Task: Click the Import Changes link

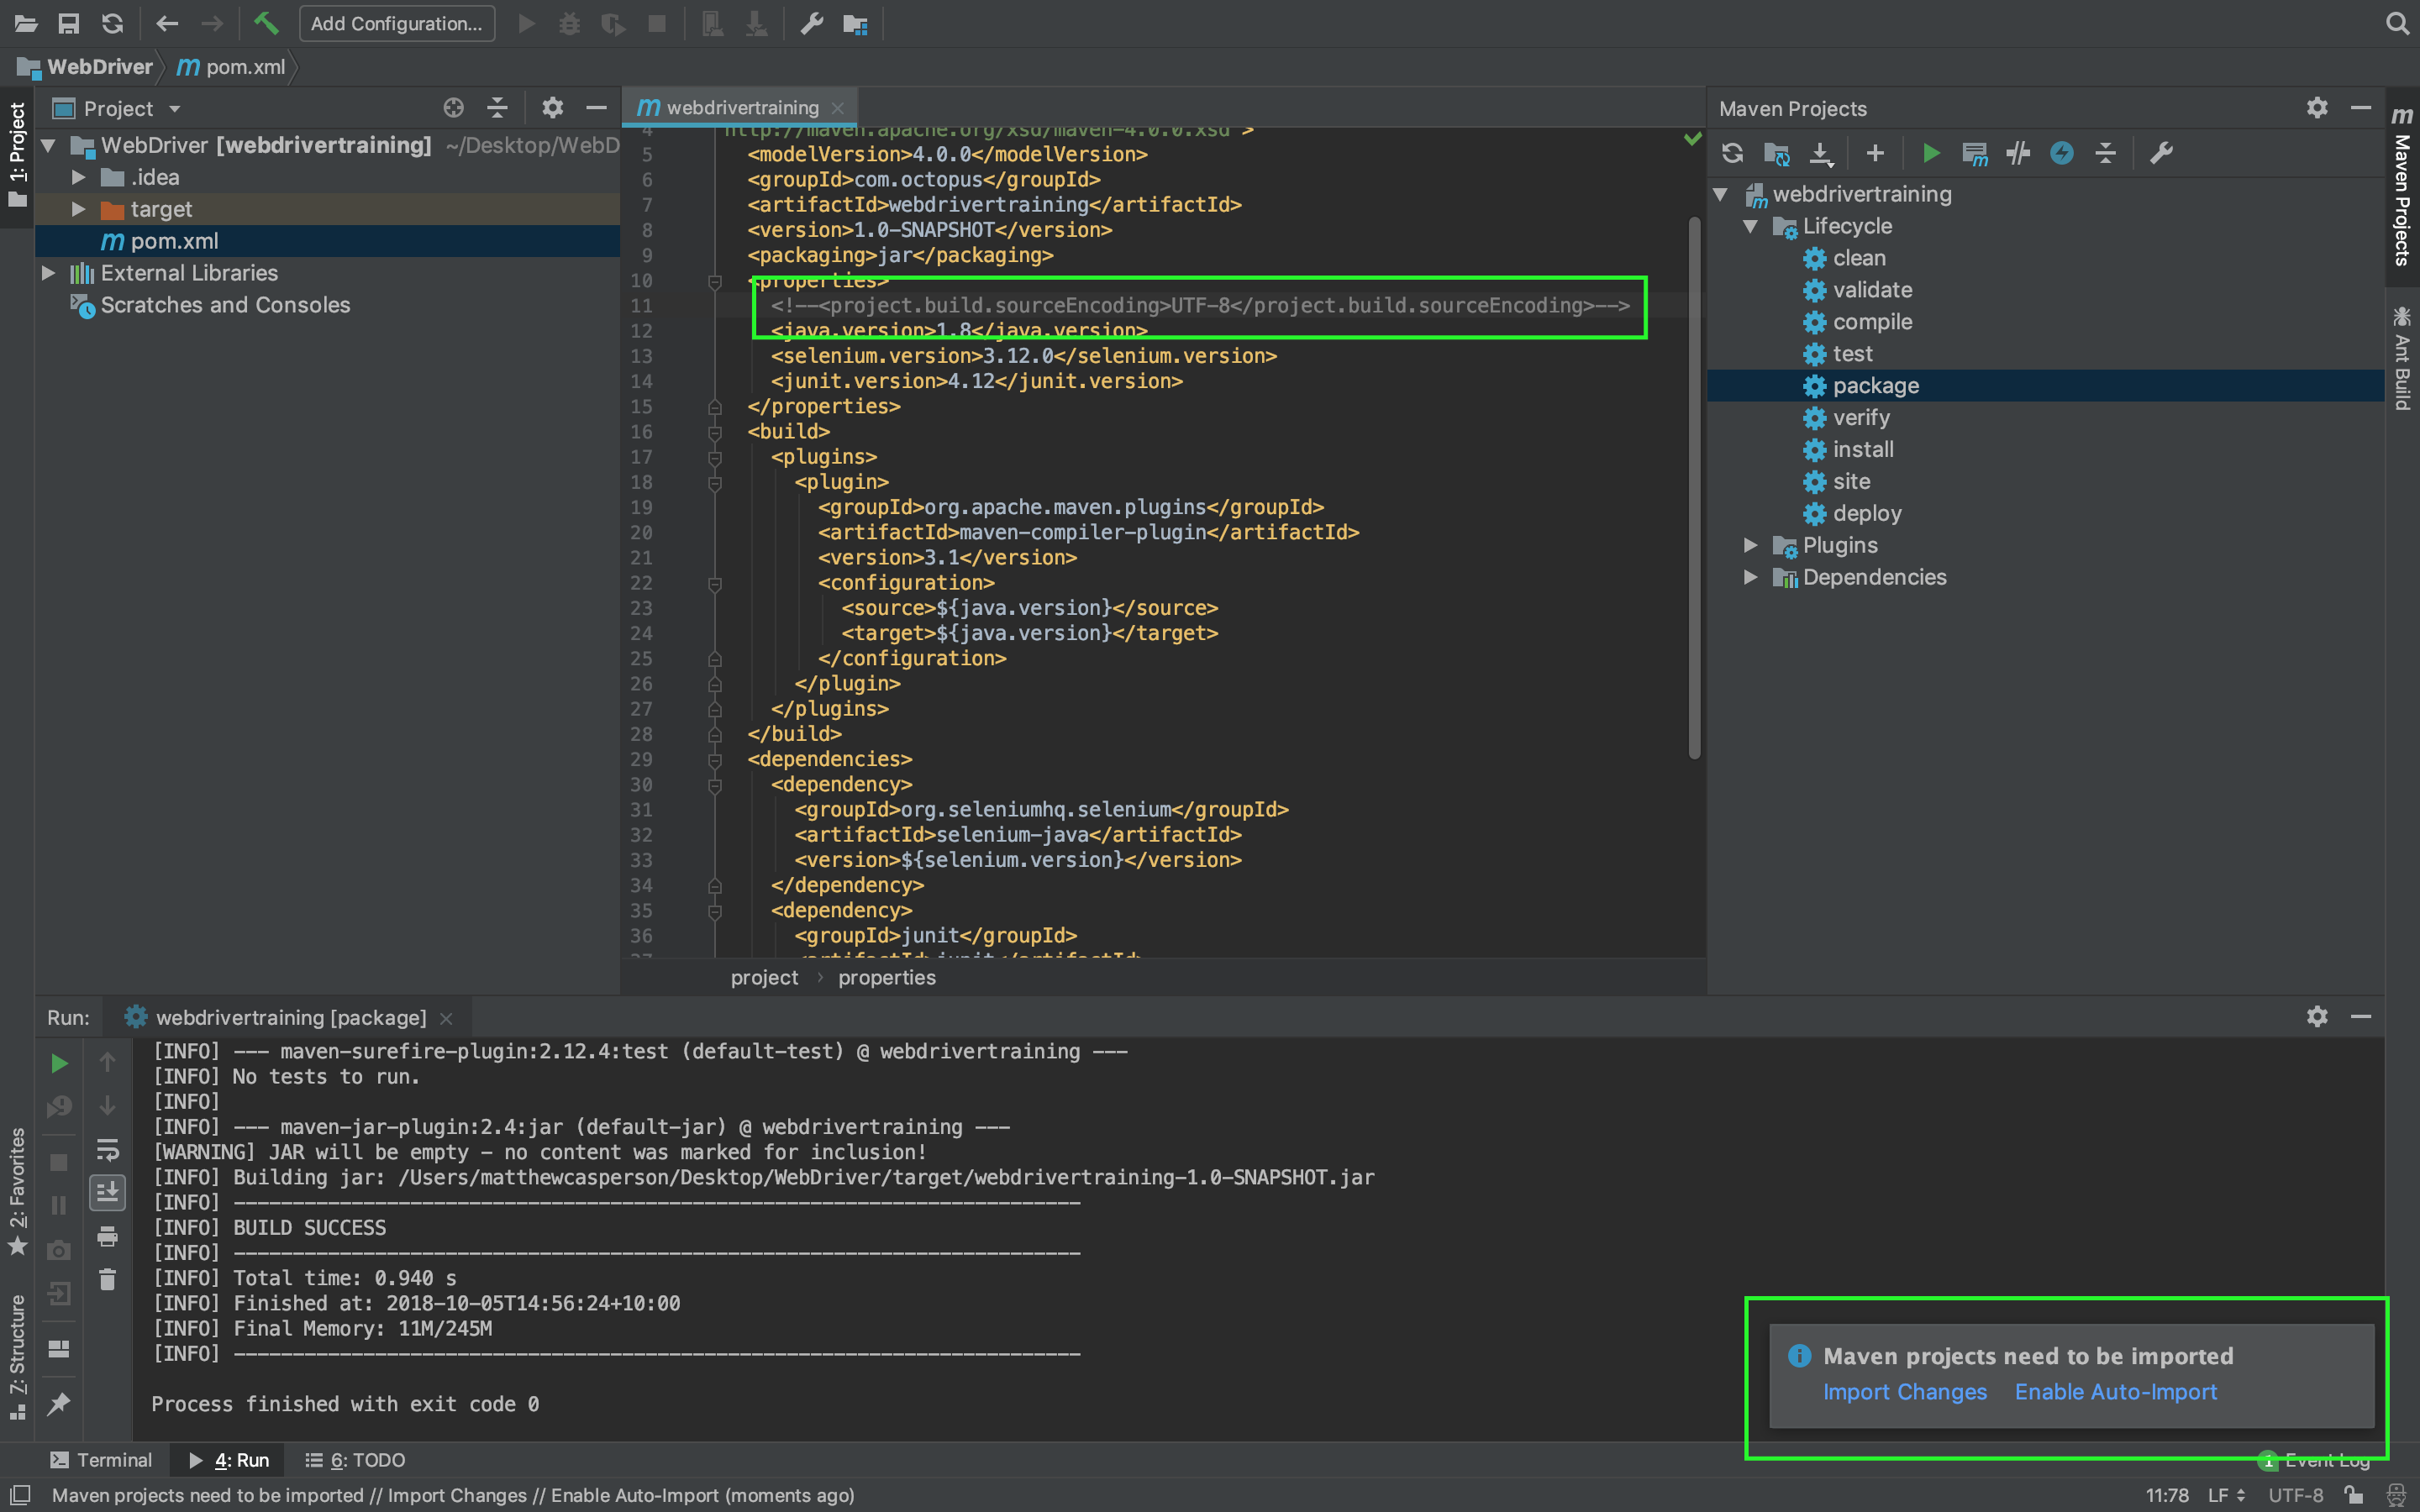Action: (1904, 1392)
